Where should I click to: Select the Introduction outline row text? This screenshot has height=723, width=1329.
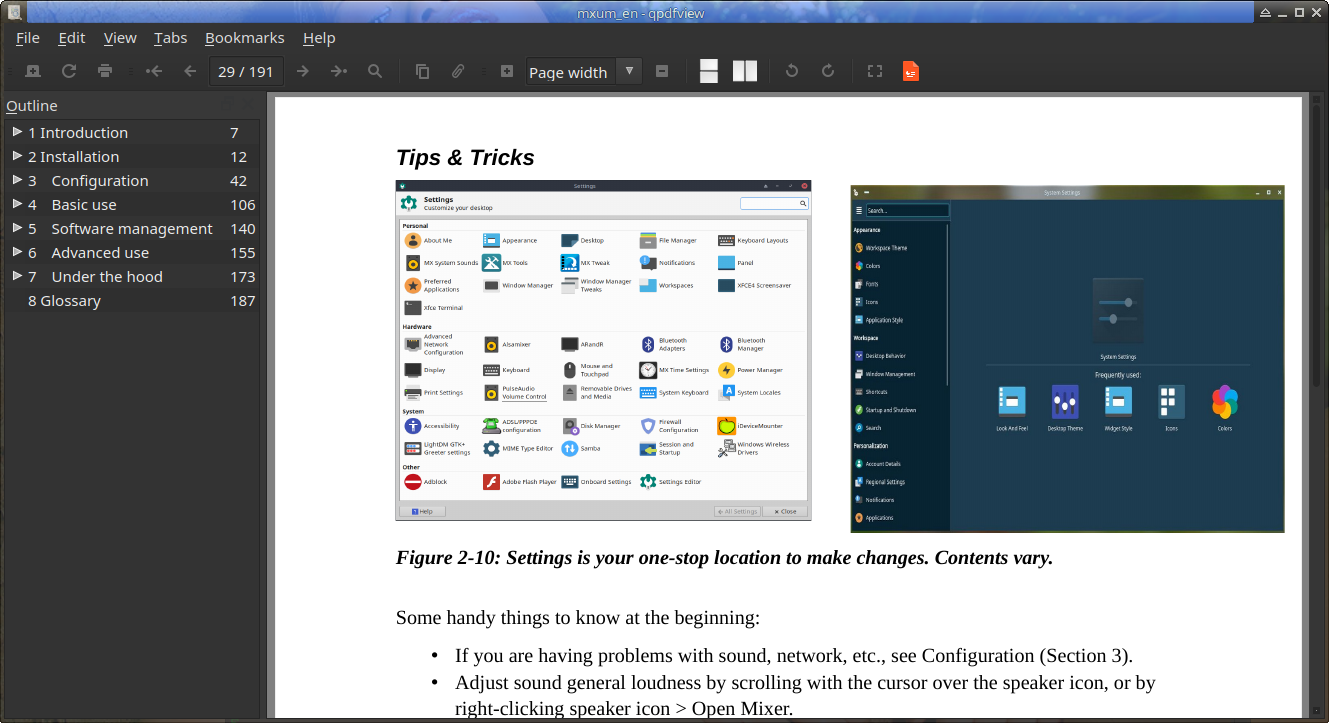78,133
